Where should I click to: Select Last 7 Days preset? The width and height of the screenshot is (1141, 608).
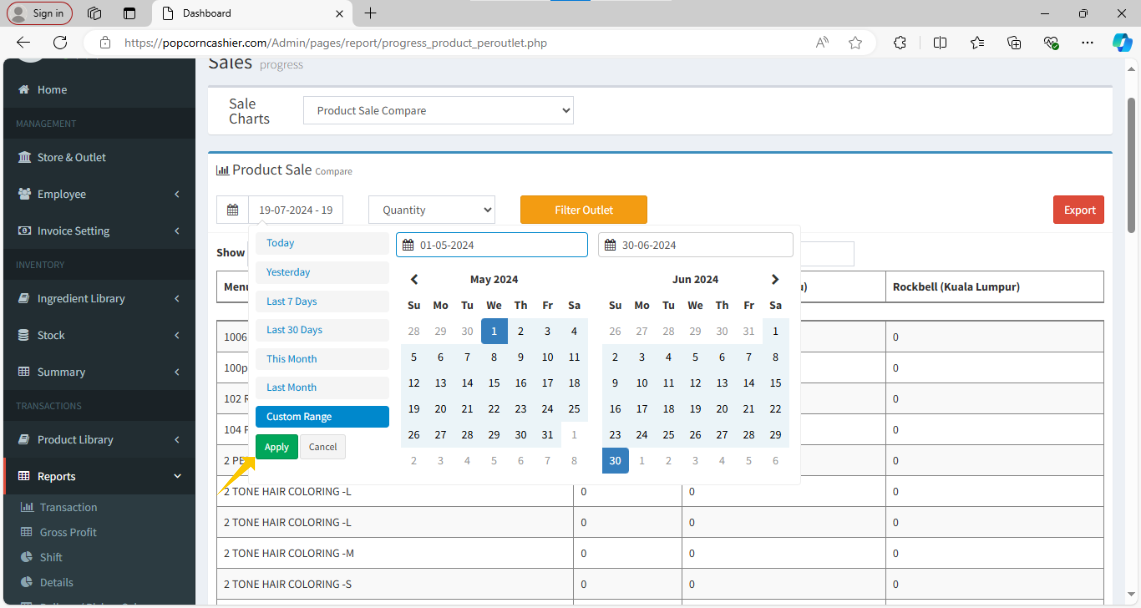pyautogui.click(x=322, y=301)
